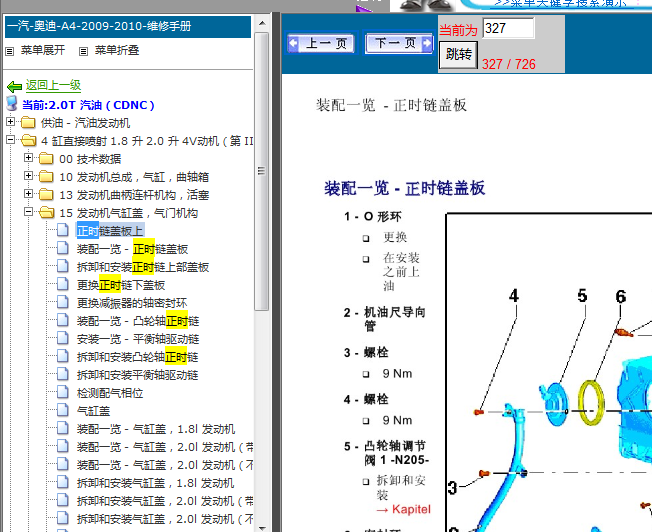
Task: Open 拆卸和安装正时链上部盖板 entry
Action: 143,267
